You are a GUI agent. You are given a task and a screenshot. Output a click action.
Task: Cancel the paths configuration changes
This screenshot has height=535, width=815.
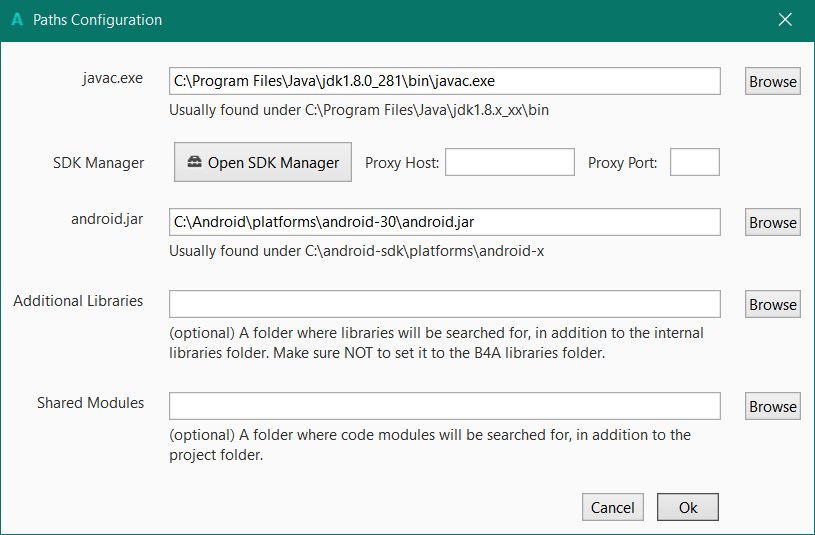point(612,507)
